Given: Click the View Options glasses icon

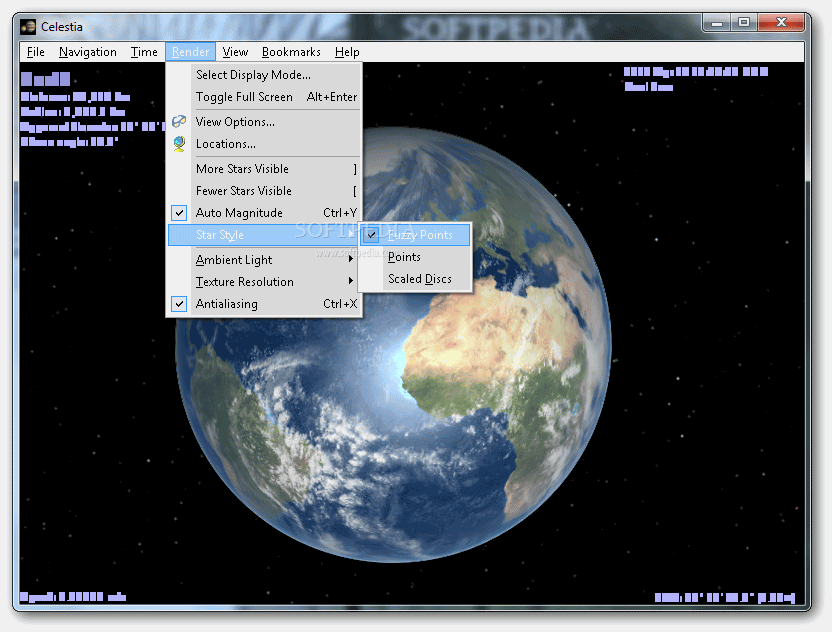Looking at the screenshot, I should 179,122.
